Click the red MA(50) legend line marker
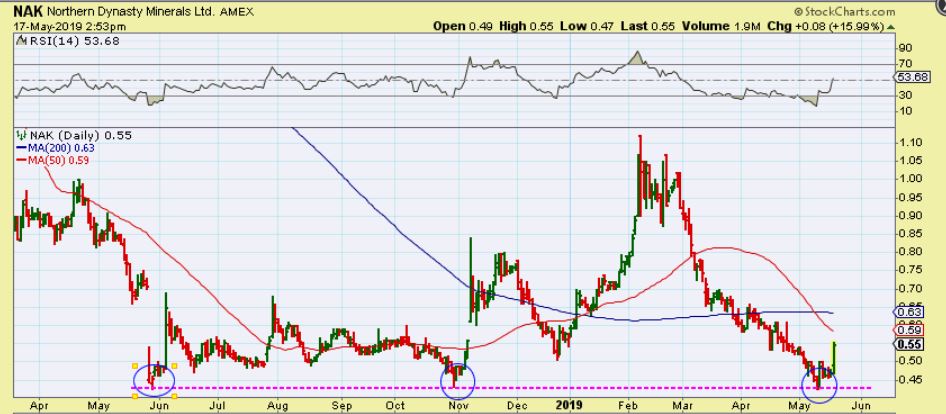This screenshot has height=414, width=946. tap(22, 160)
